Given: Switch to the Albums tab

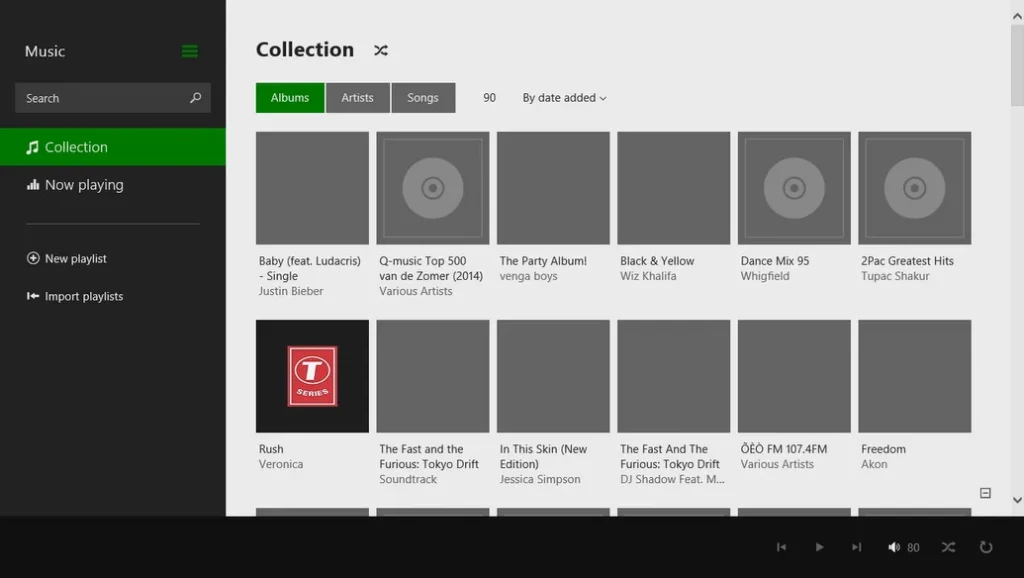Looking at the screenshot, I should click(x=290, y=98).
